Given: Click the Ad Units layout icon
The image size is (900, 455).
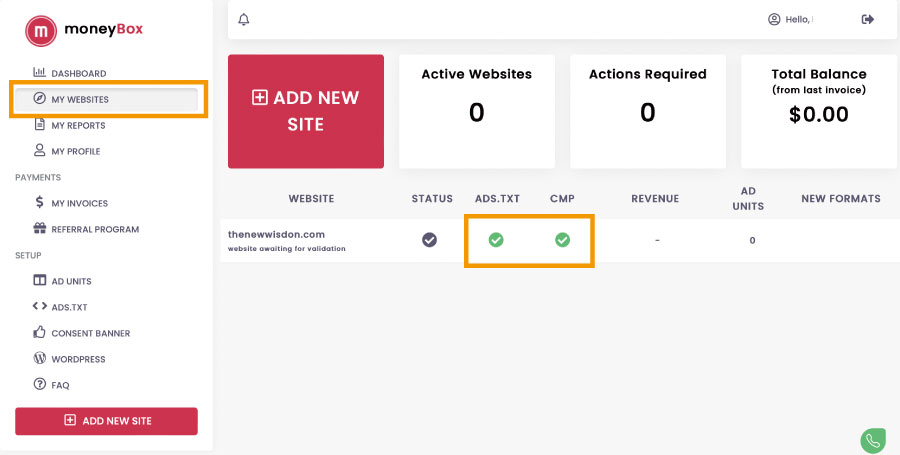Looking at the screenshot, I should 39,280.
